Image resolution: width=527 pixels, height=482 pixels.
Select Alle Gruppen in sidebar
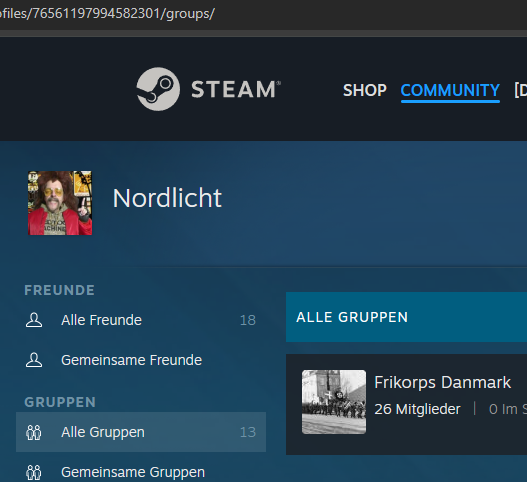(141, 432)
